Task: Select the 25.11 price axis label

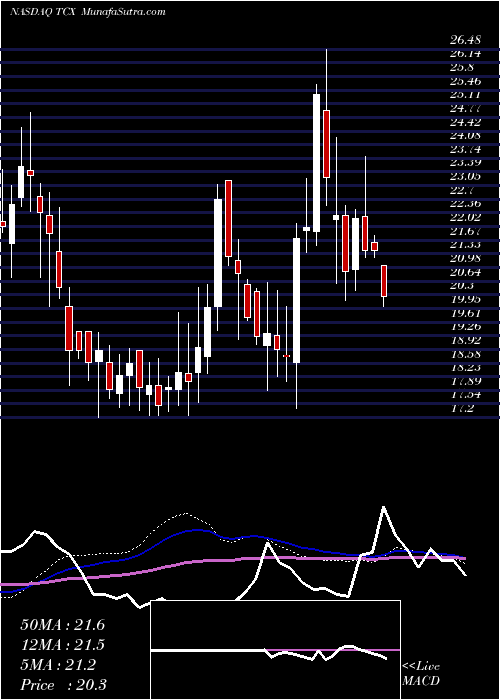Action: pyautogui.click(x=465, y=95)
